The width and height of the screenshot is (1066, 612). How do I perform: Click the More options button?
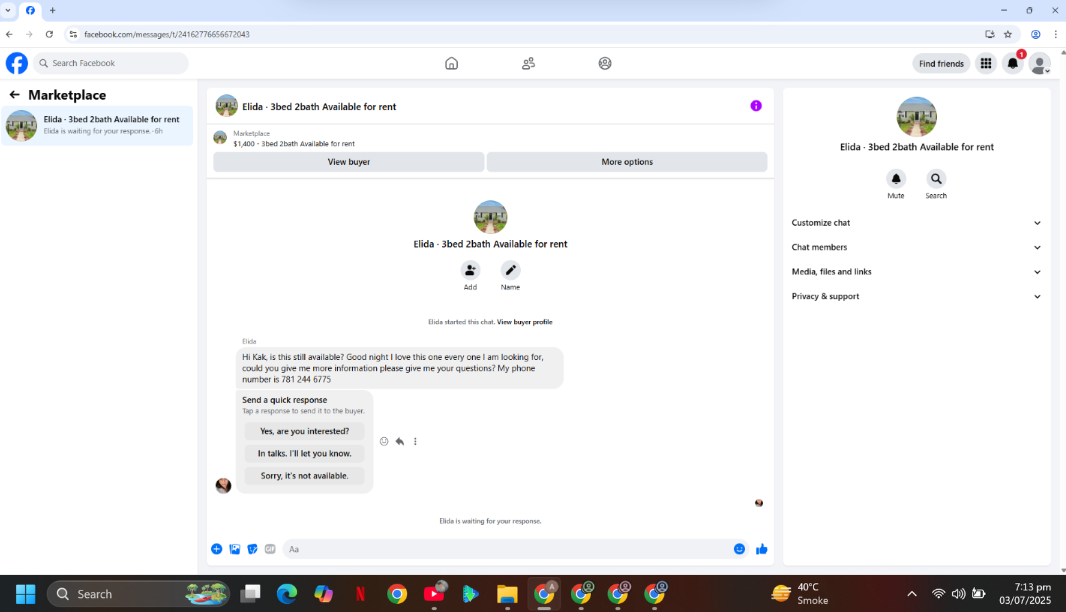coord(627,162)
